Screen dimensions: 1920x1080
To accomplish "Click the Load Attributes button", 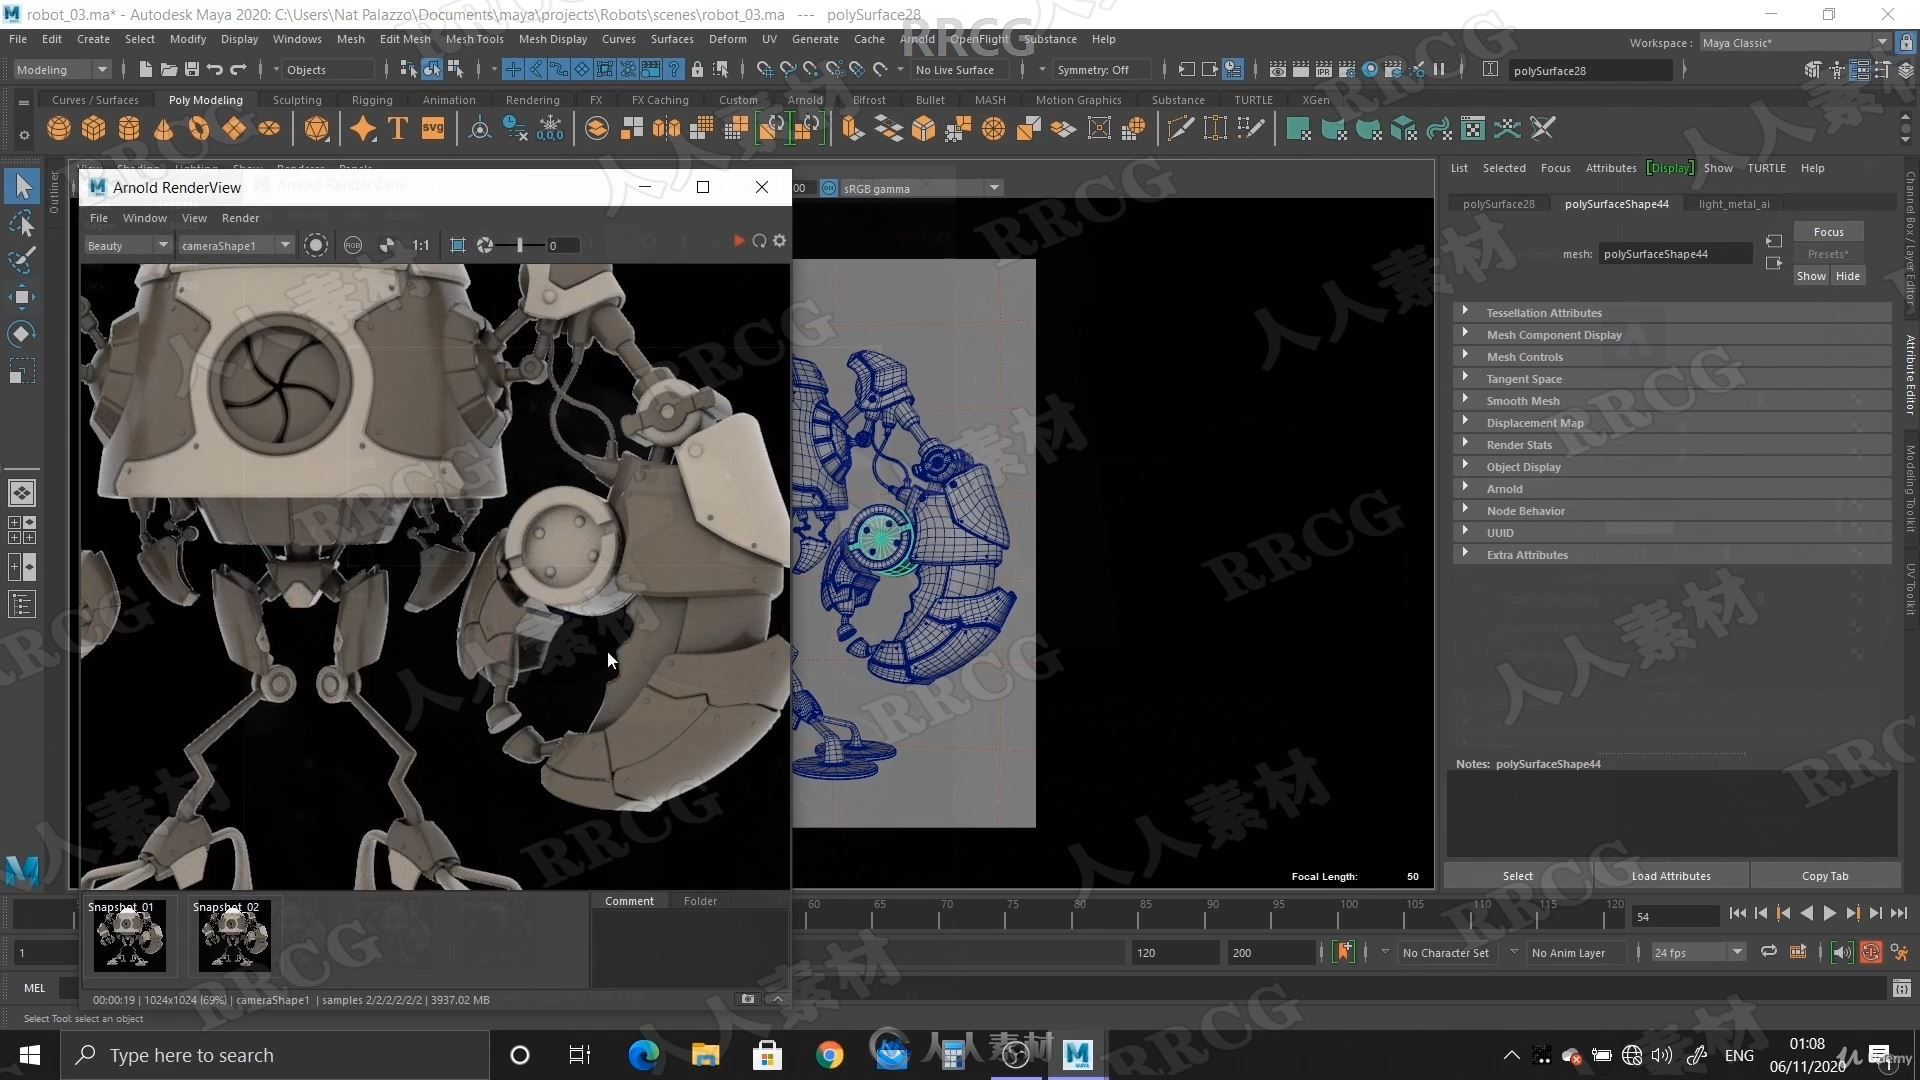I will click(1671, 876).
